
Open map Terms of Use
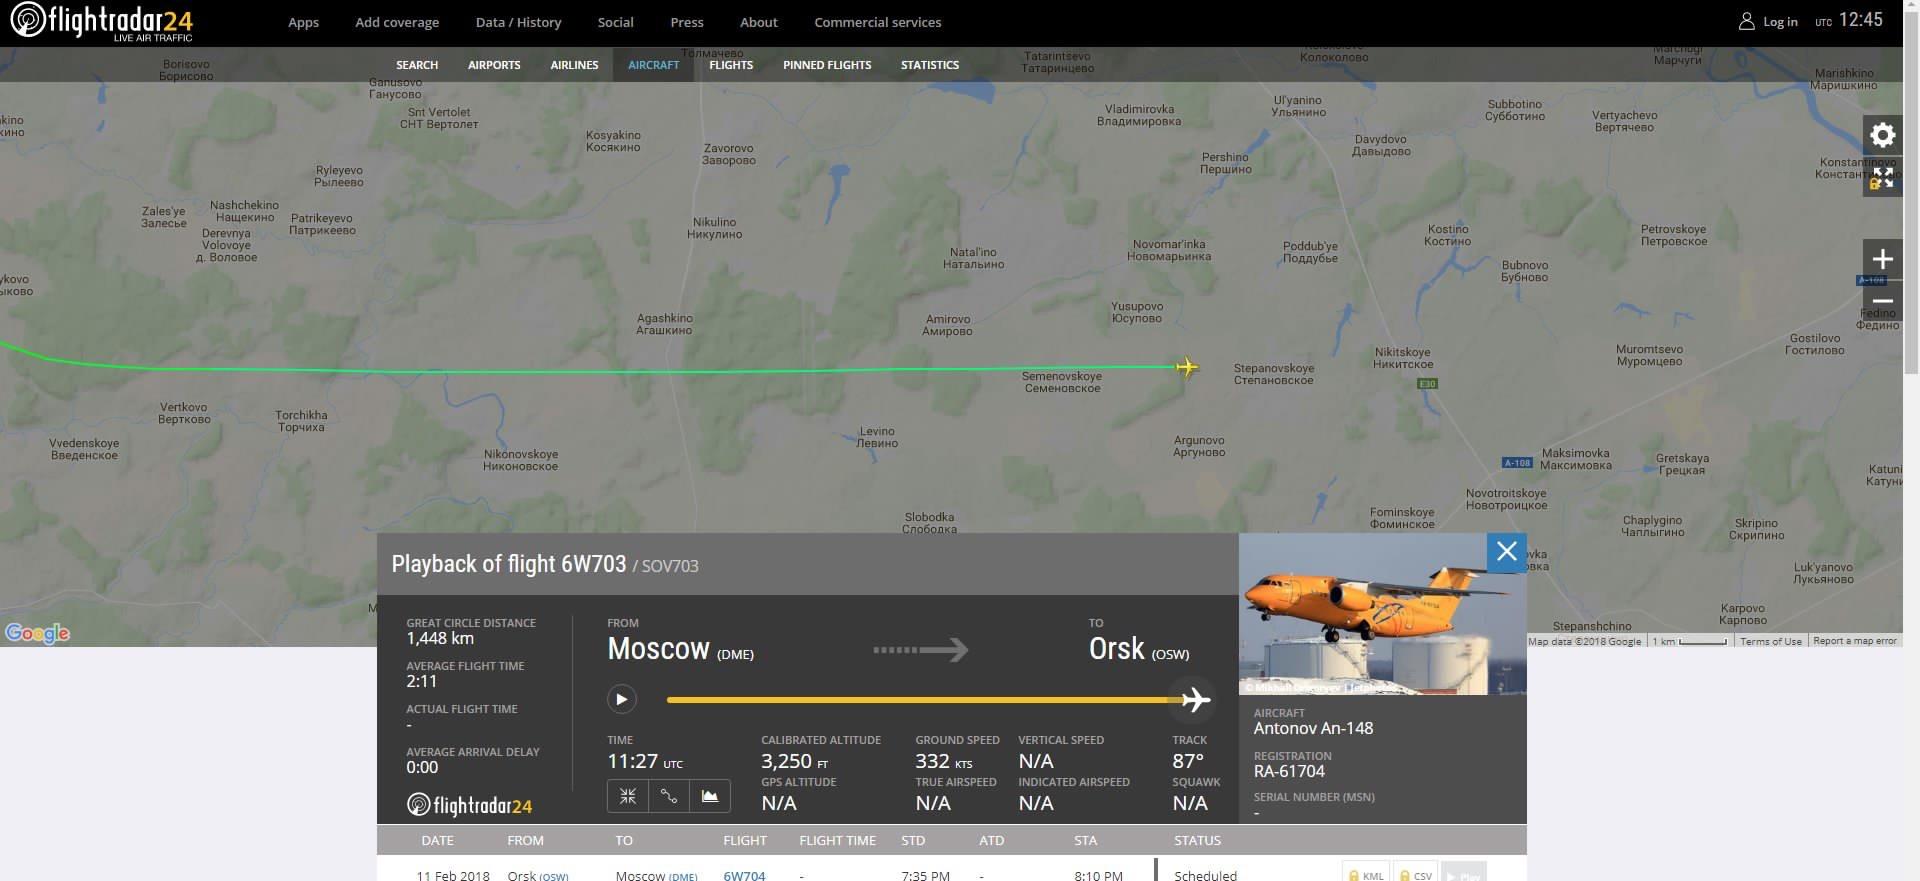(x=1770, y=641)
